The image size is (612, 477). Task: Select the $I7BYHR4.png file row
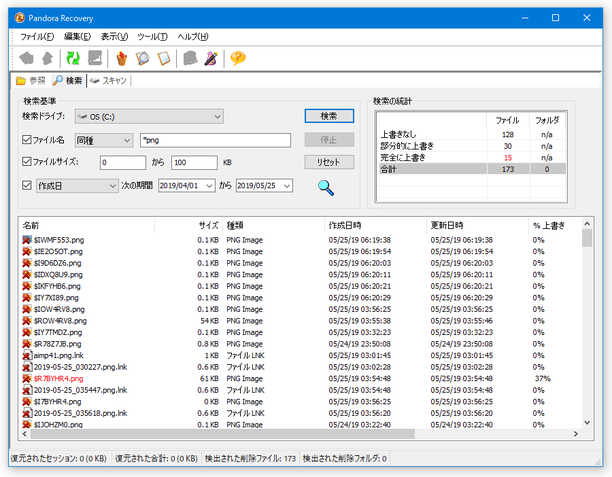300,402
